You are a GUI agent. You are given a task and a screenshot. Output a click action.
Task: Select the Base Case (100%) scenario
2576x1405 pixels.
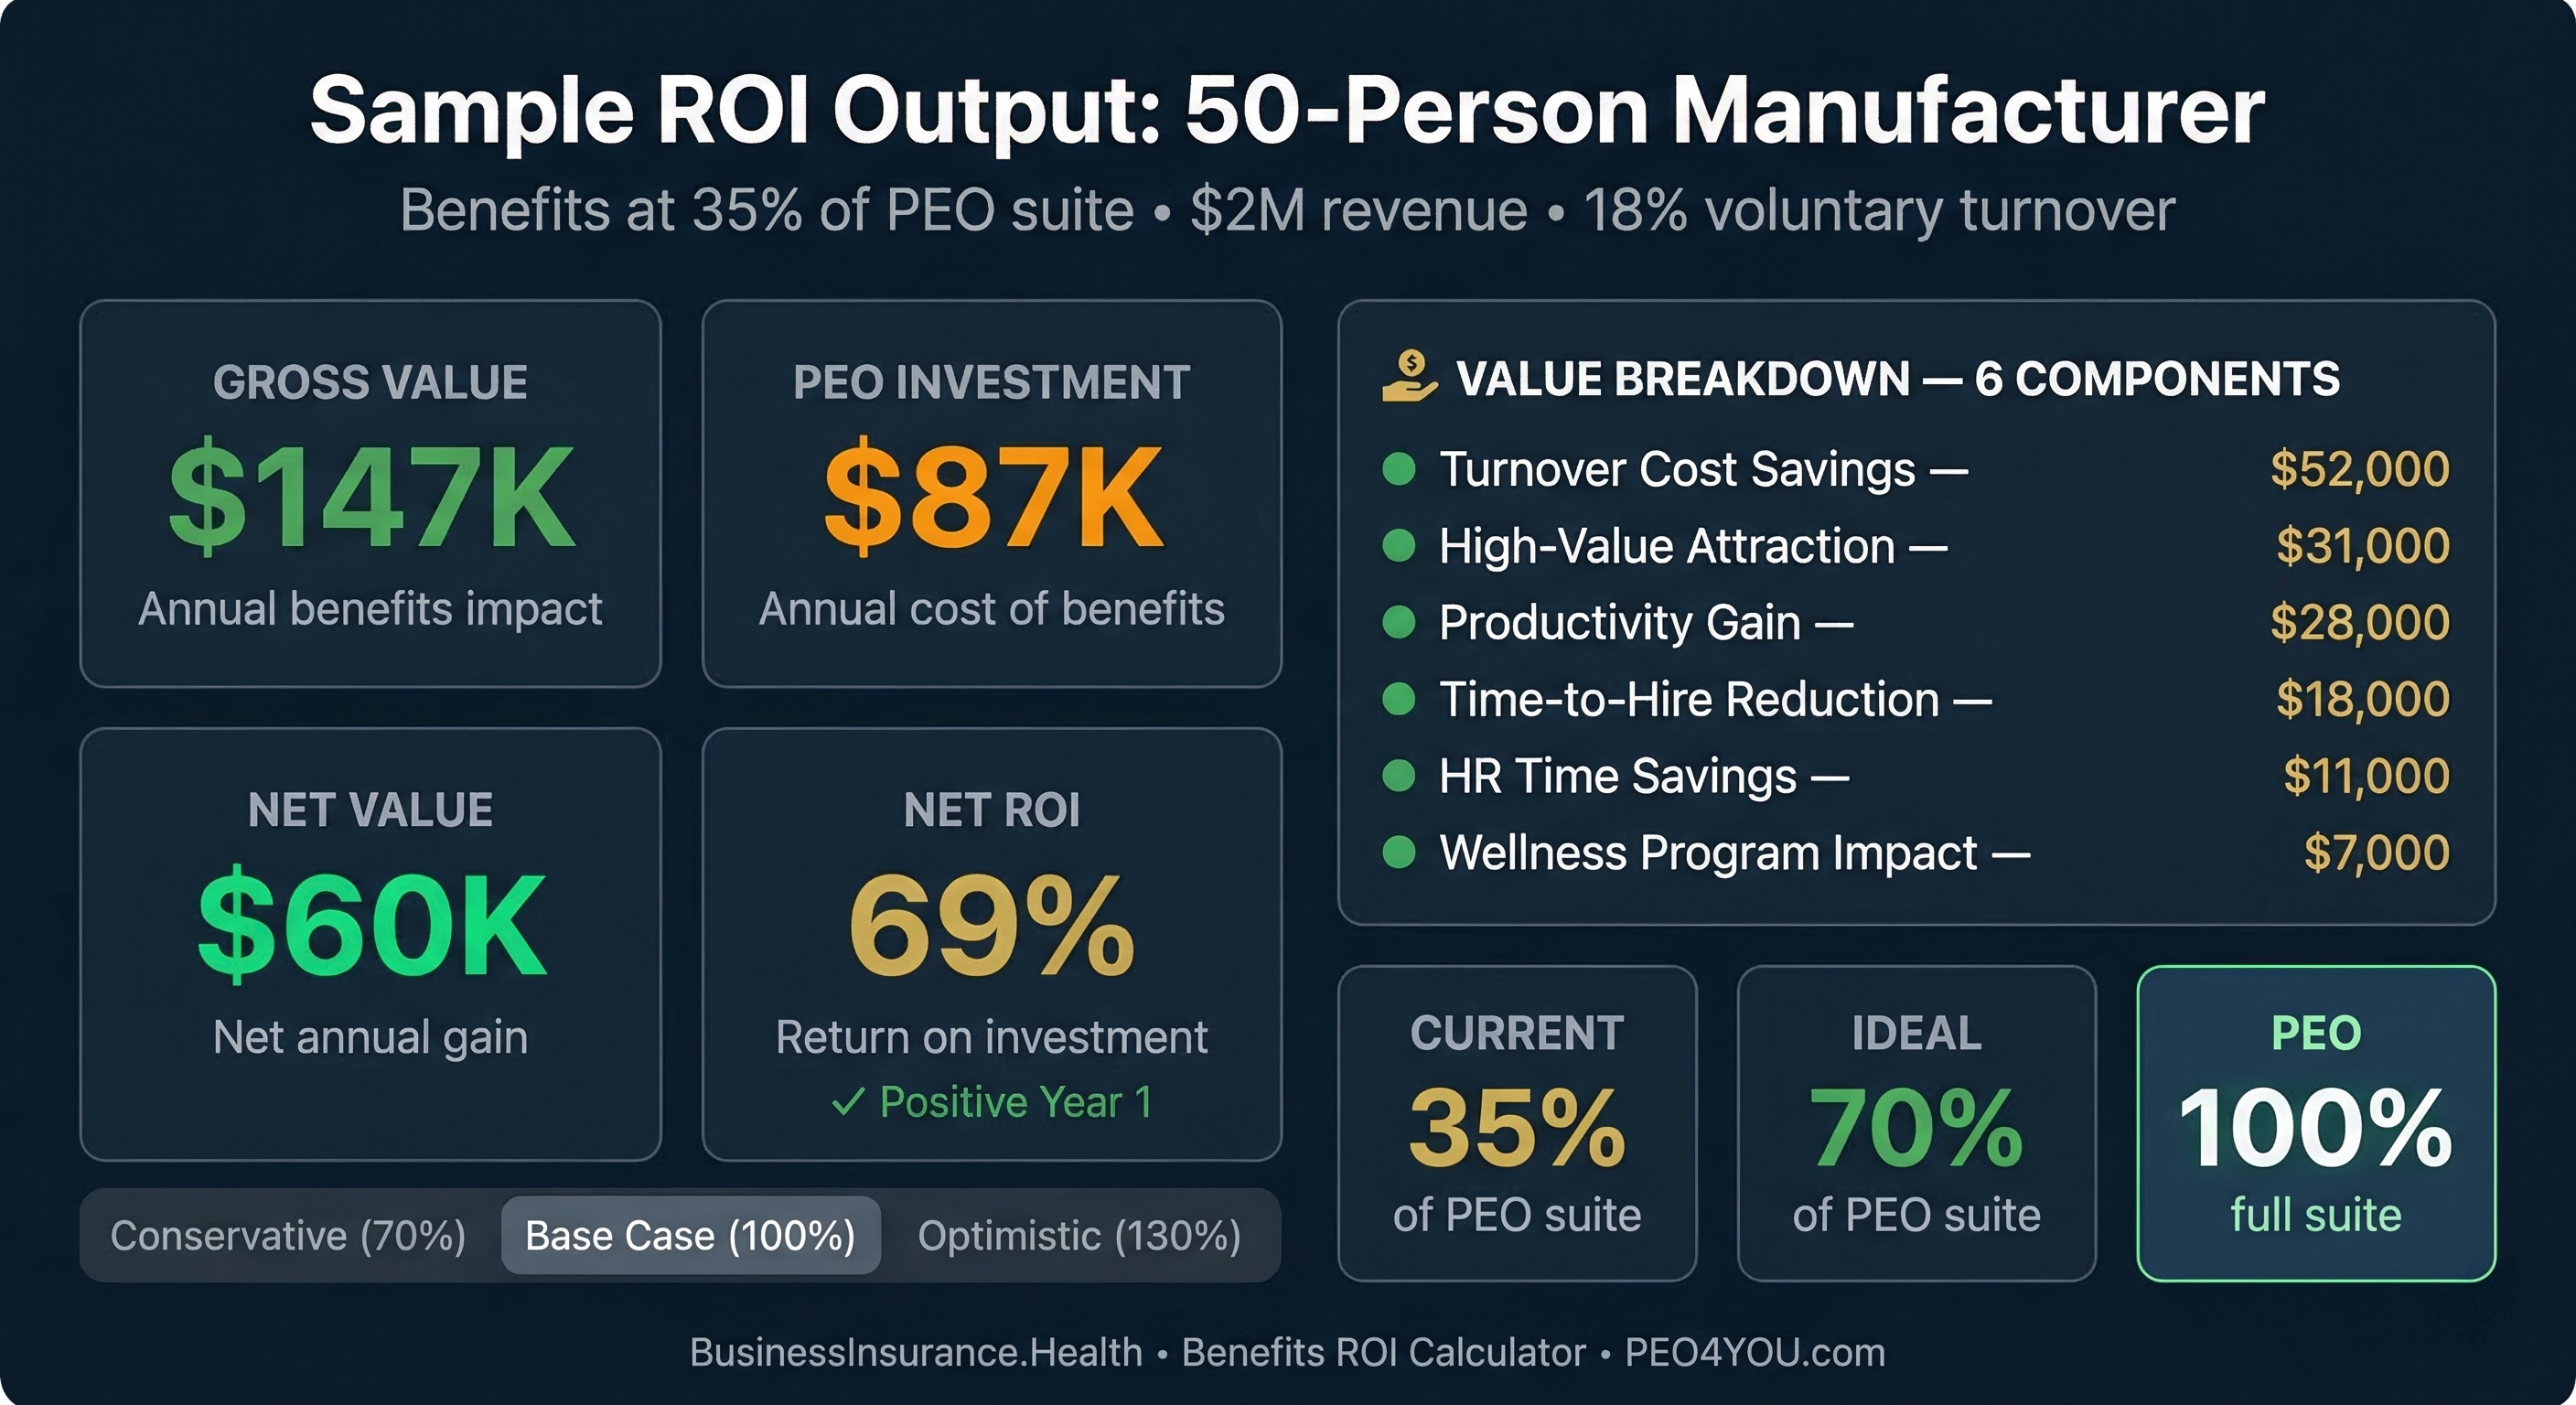(x=690, y=1236)
